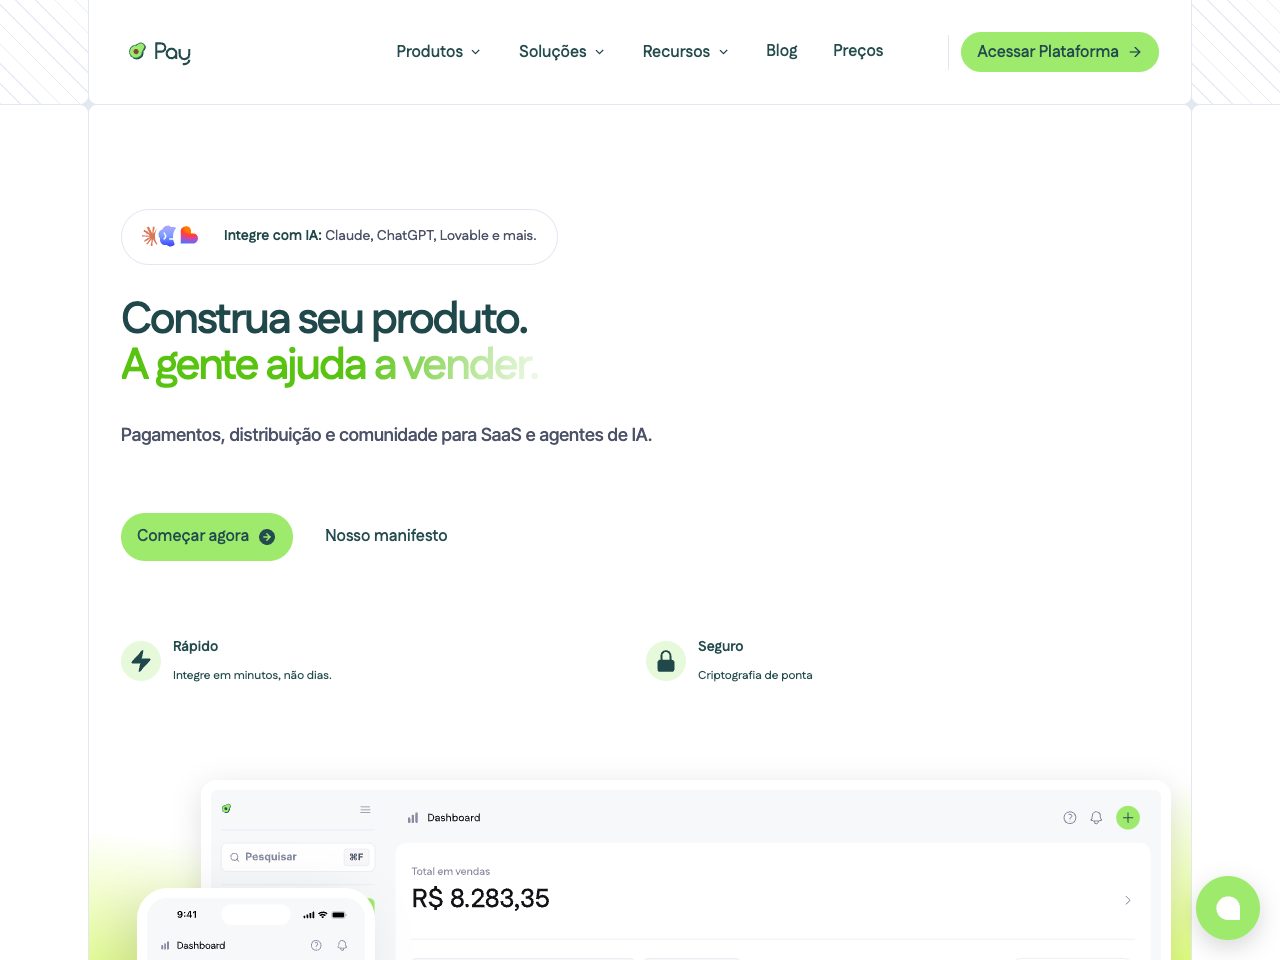Click the phone mockup help icon
This screenshot has height=960, width=1280.
[316, 945]
